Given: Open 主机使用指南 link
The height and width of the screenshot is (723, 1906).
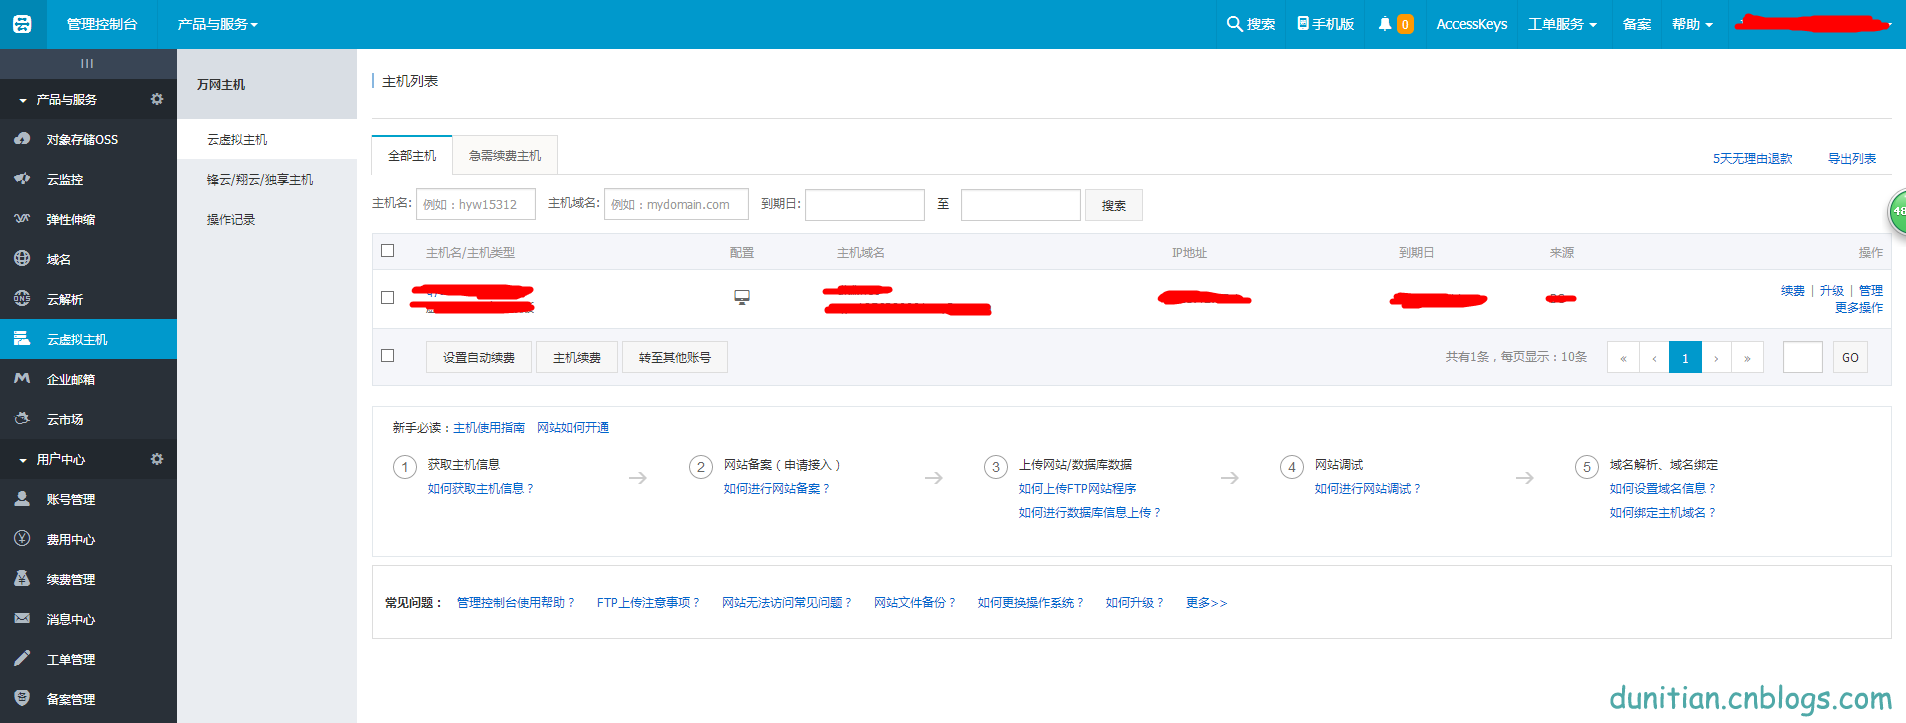Looking at the screenshot, I should [x=489, y=427].
